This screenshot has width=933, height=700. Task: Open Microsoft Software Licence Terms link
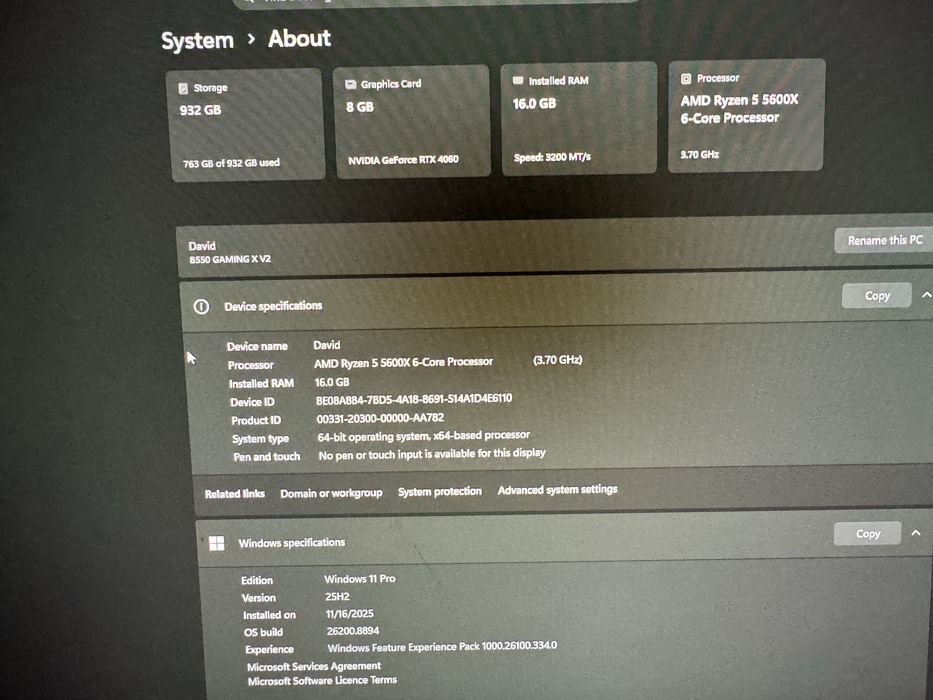323,680
